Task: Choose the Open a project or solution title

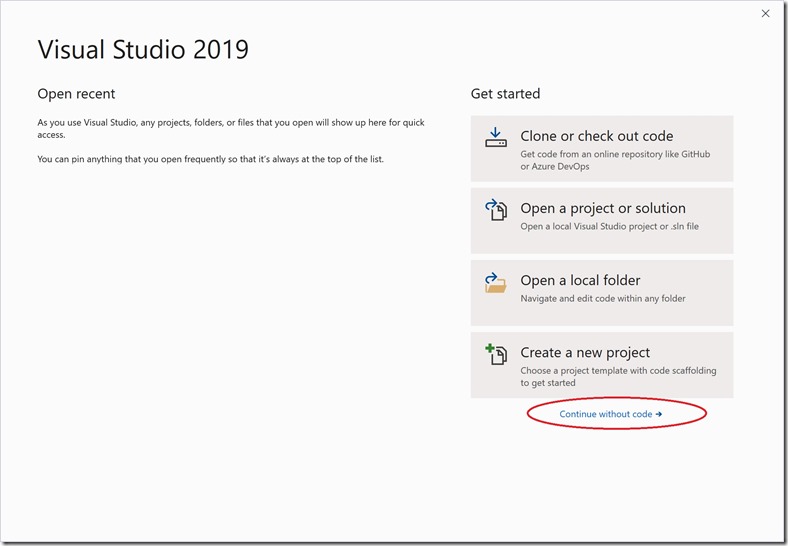Action: [x=603, y=208]
